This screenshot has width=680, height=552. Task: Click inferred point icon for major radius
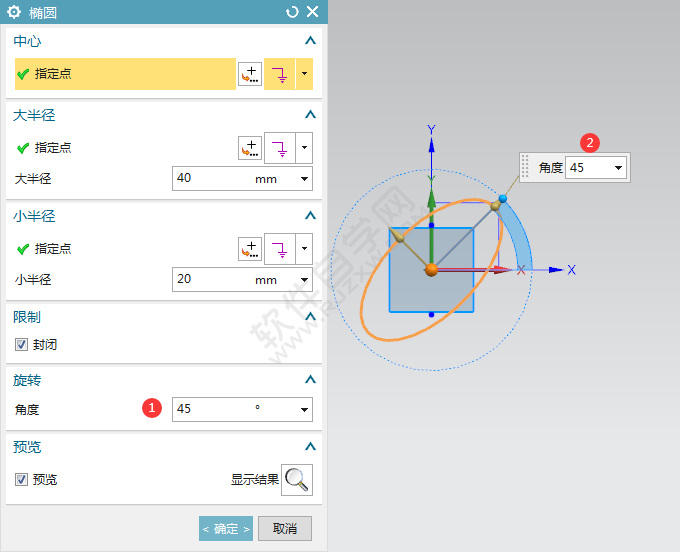click(x=279, y=148)
